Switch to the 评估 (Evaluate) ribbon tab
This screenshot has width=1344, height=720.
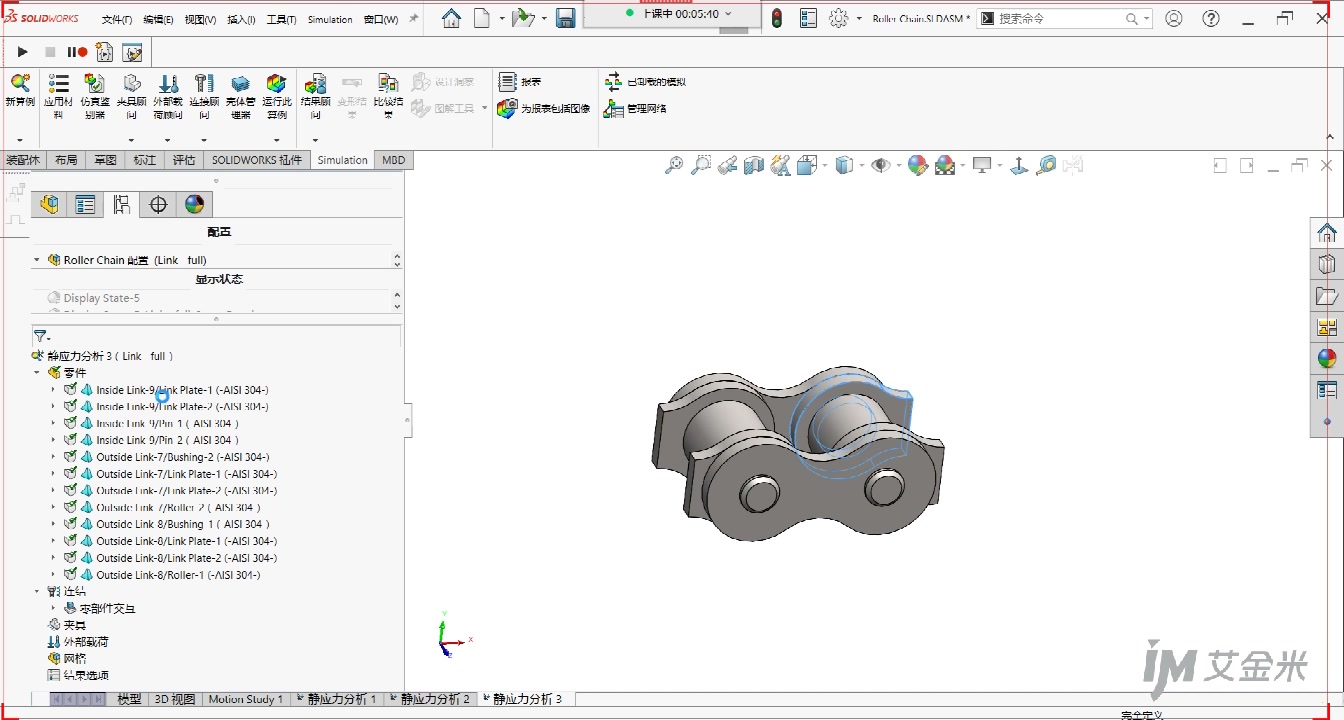pos(184,160)
